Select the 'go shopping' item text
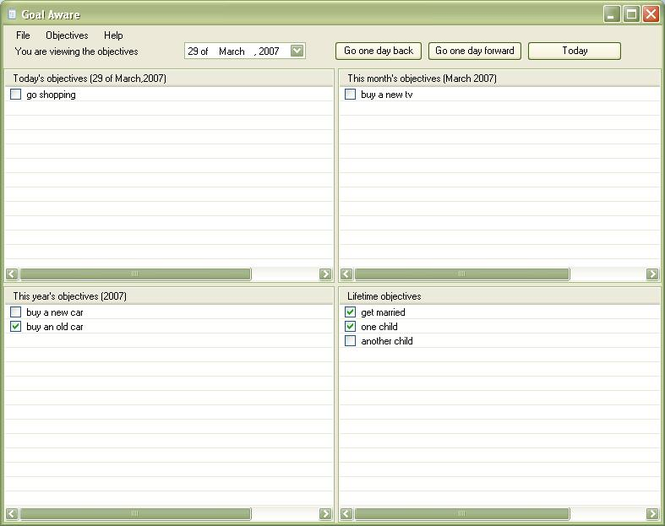Screen dimensions: 665x526 pyautogui.click(x=51, y=95)
